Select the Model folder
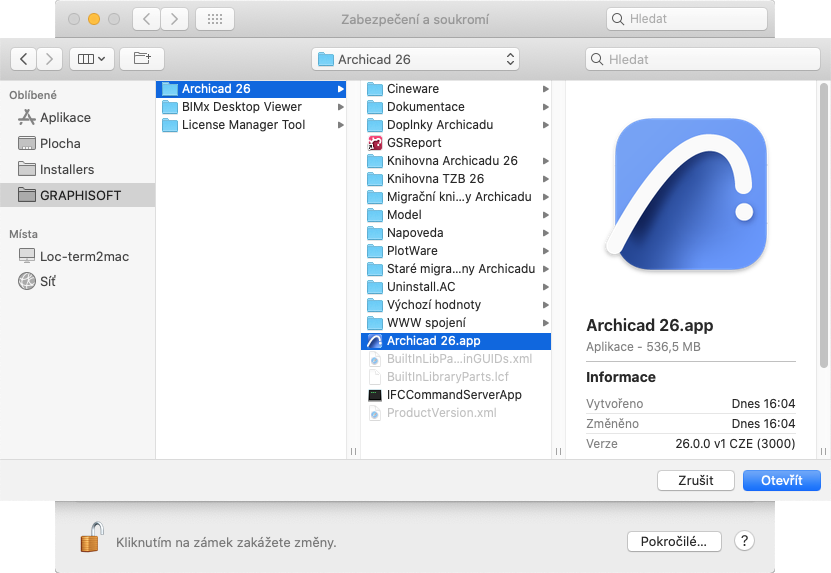Screen dimensions: 831x573 pos(456,215)
